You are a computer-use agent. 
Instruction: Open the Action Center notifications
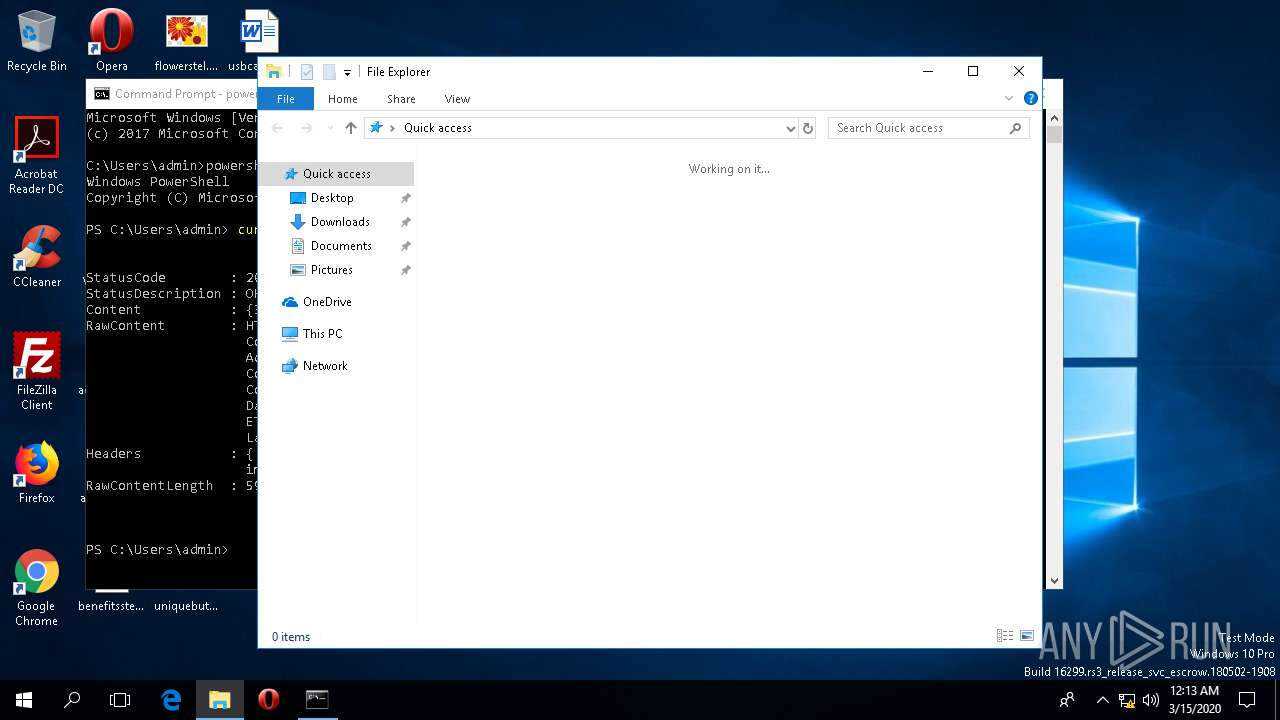pos(1247,700)
